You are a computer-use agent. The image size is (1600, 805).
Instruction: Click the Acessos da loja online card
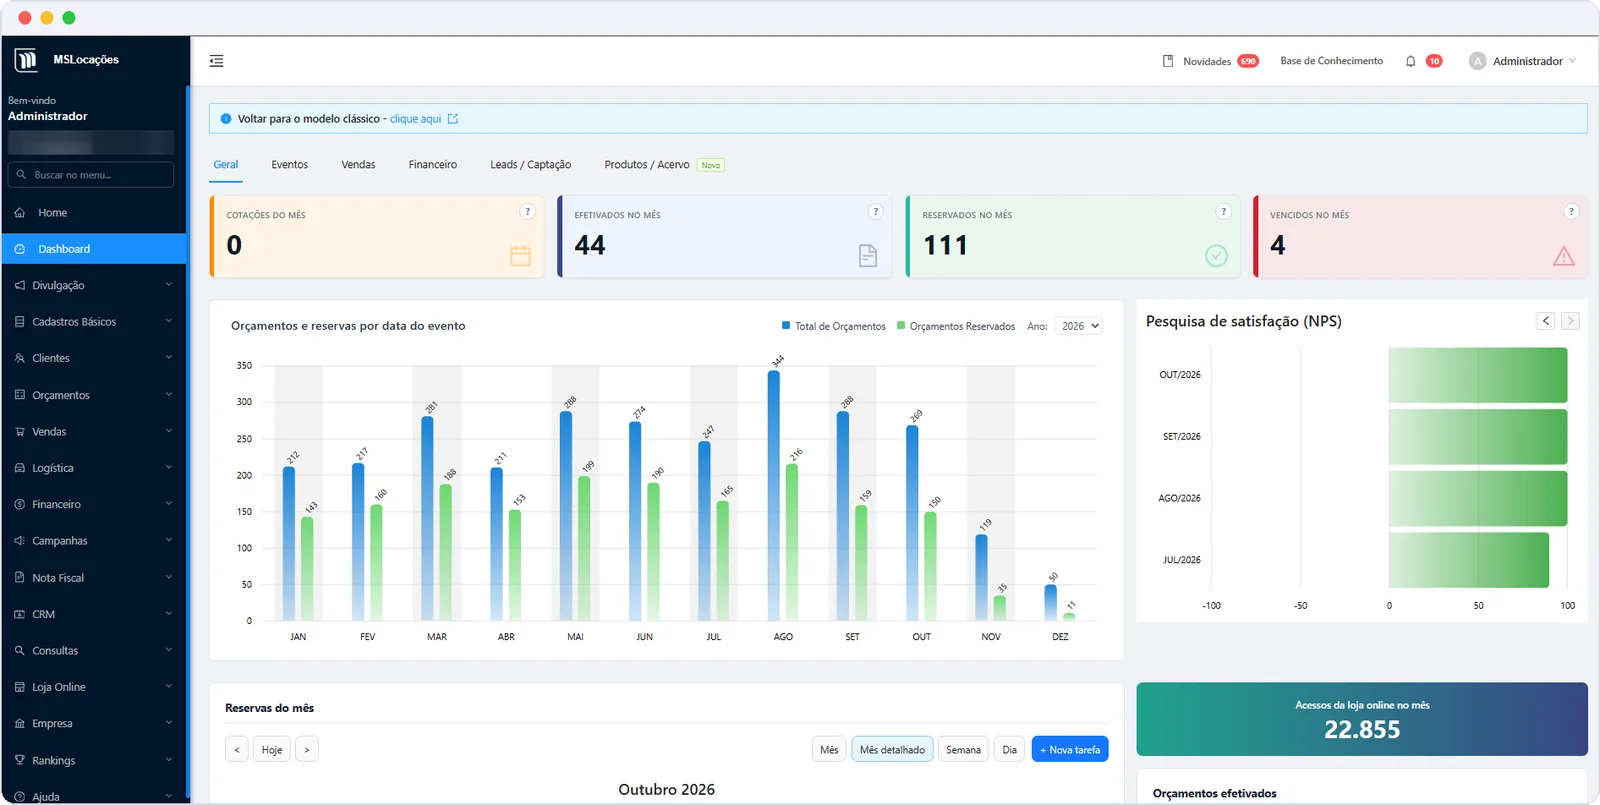(1362, 719)
